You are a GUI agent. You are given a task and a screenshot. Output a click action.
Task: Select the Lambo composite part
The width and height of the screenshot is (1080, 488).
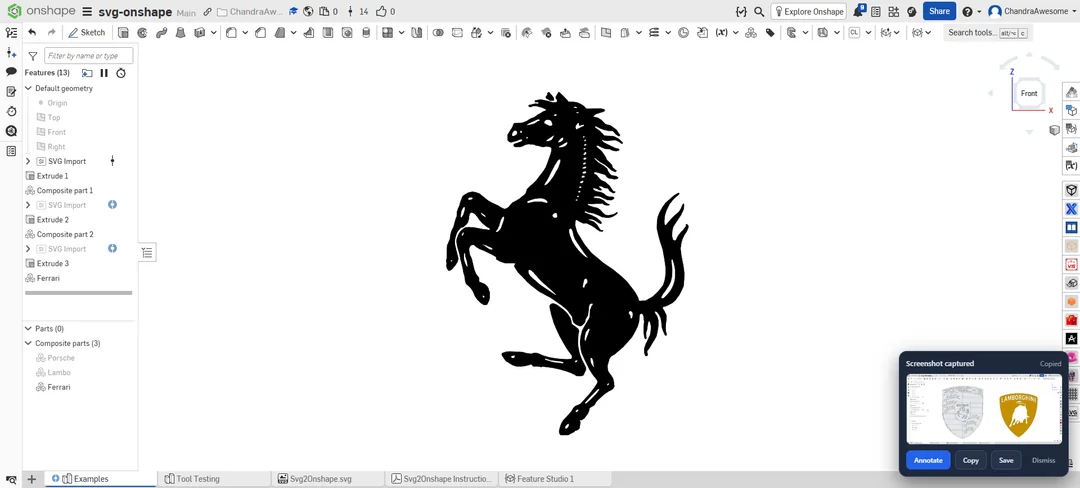[x=59, y=372]
